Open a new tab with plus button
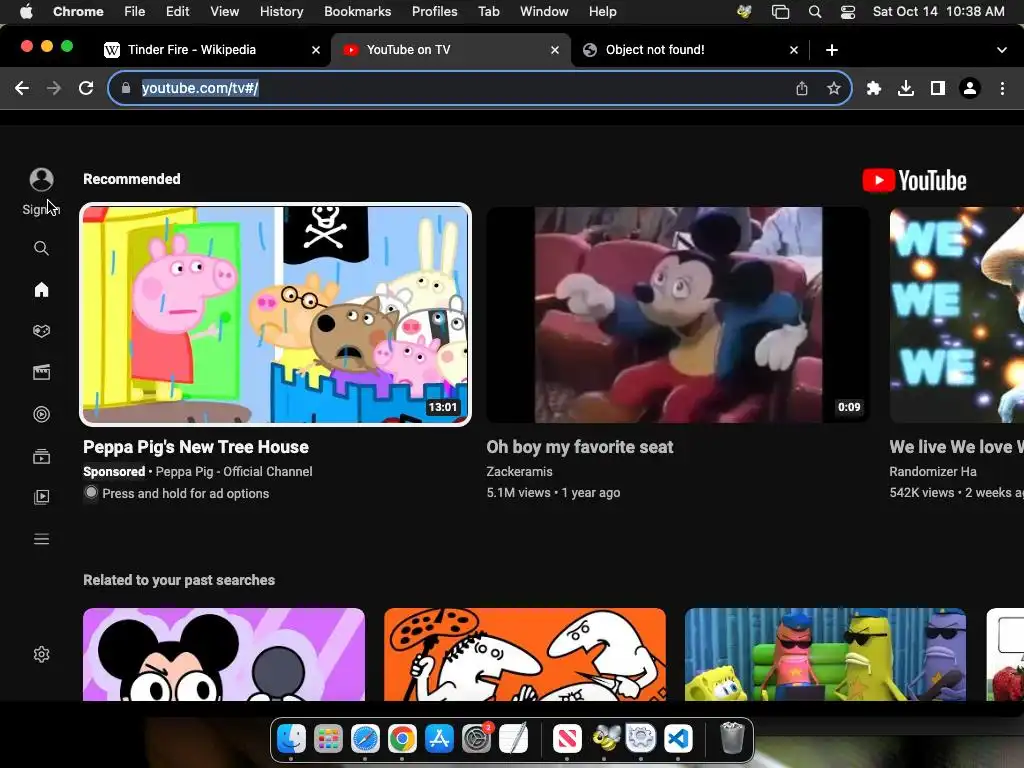This screenshot has width=1024, height=768. click(832, 50)
